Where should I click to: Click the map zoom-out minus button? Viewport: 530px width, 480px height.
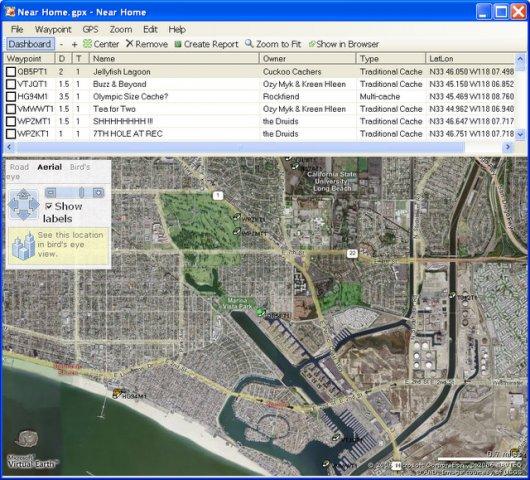click(x=51, y=193)
